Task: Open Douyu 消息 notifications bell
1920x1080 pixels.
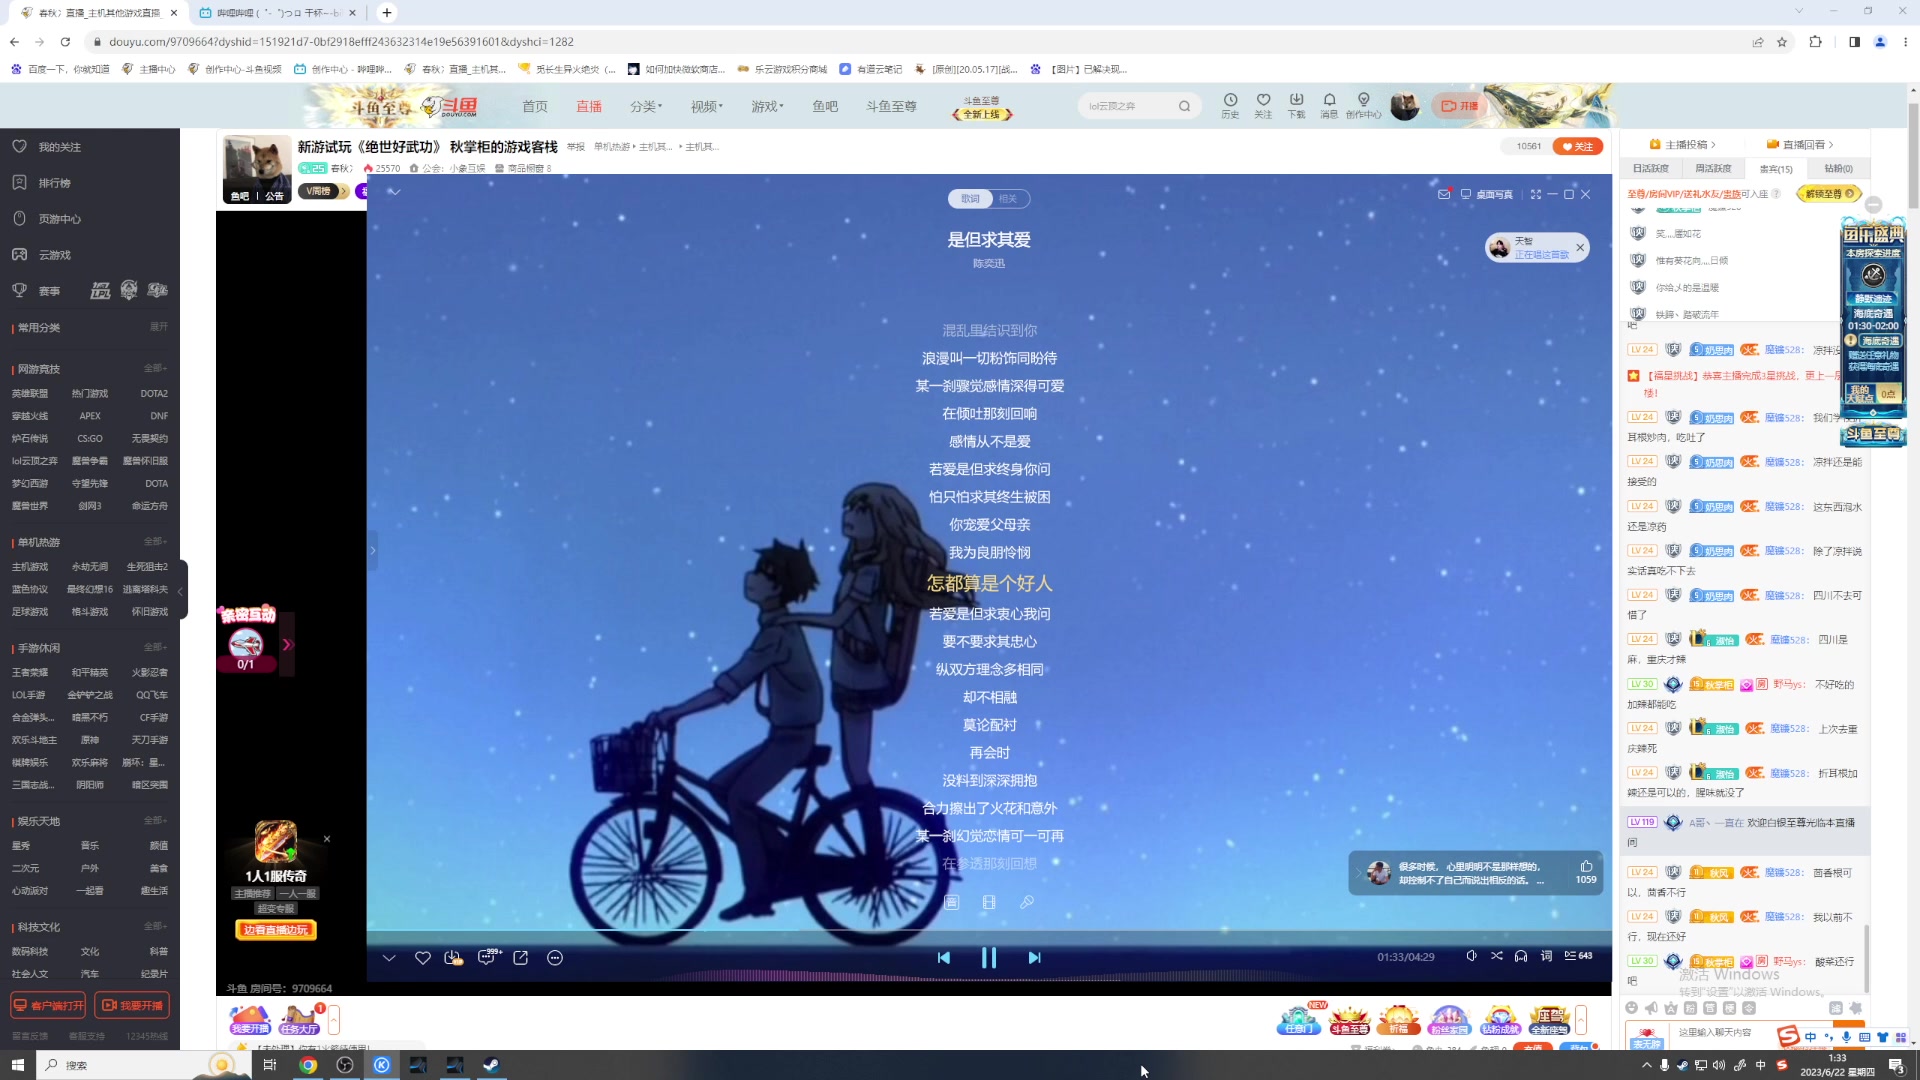Action: click(x=1329, y=105)
